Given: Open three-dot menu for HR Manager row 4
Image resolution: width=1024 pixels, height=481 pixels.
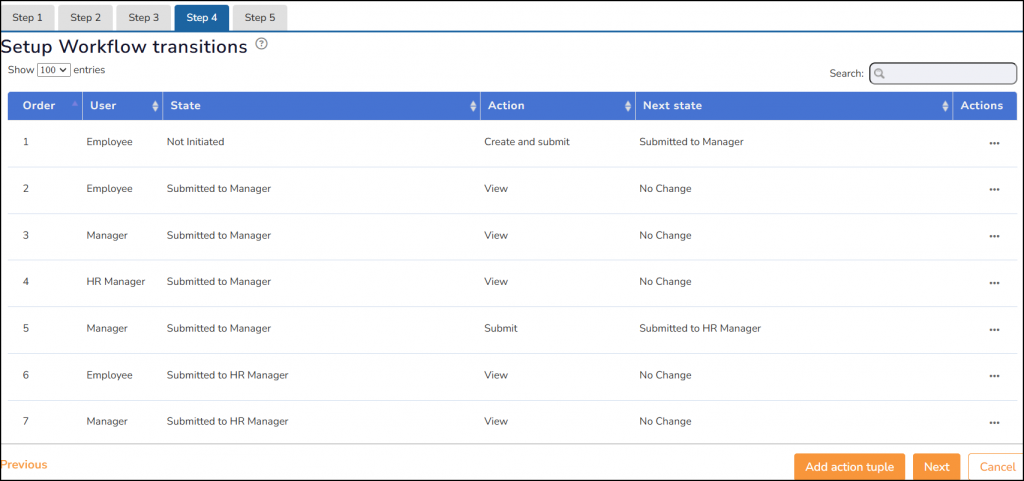Looking at the screenshot, I should (993, 283).
